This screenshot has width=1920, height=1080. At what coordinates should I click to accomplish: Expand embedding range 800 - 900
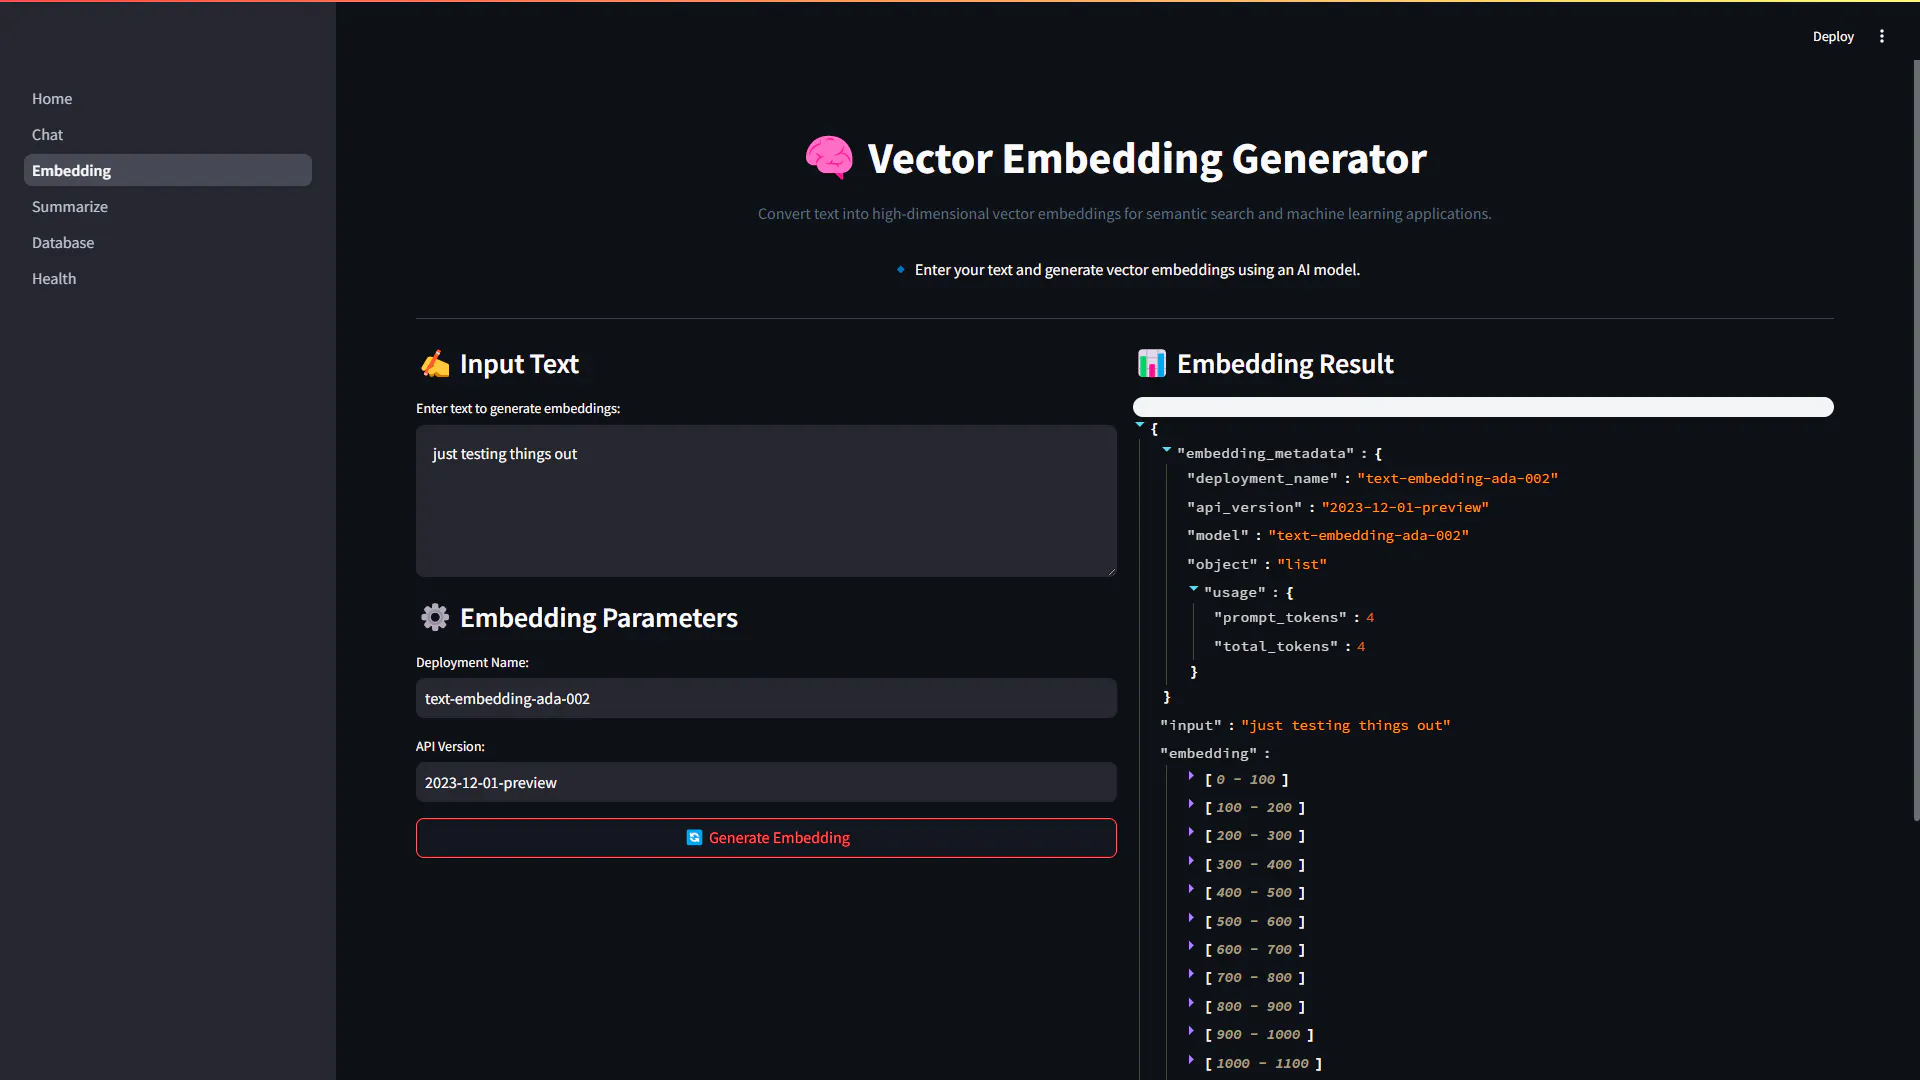pos(1191,1004)
